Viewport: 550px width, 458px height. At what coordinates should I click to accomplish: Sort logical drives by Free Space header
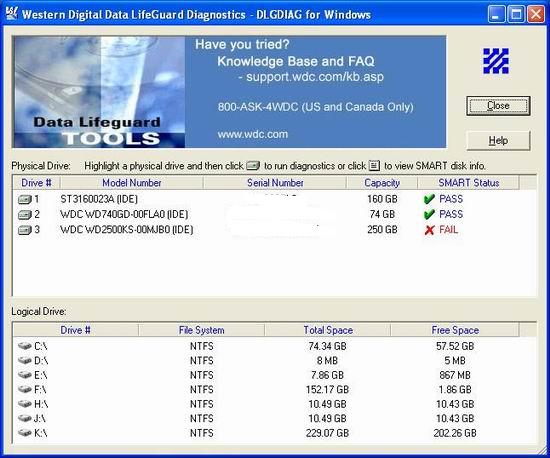[x=455, y=330]
